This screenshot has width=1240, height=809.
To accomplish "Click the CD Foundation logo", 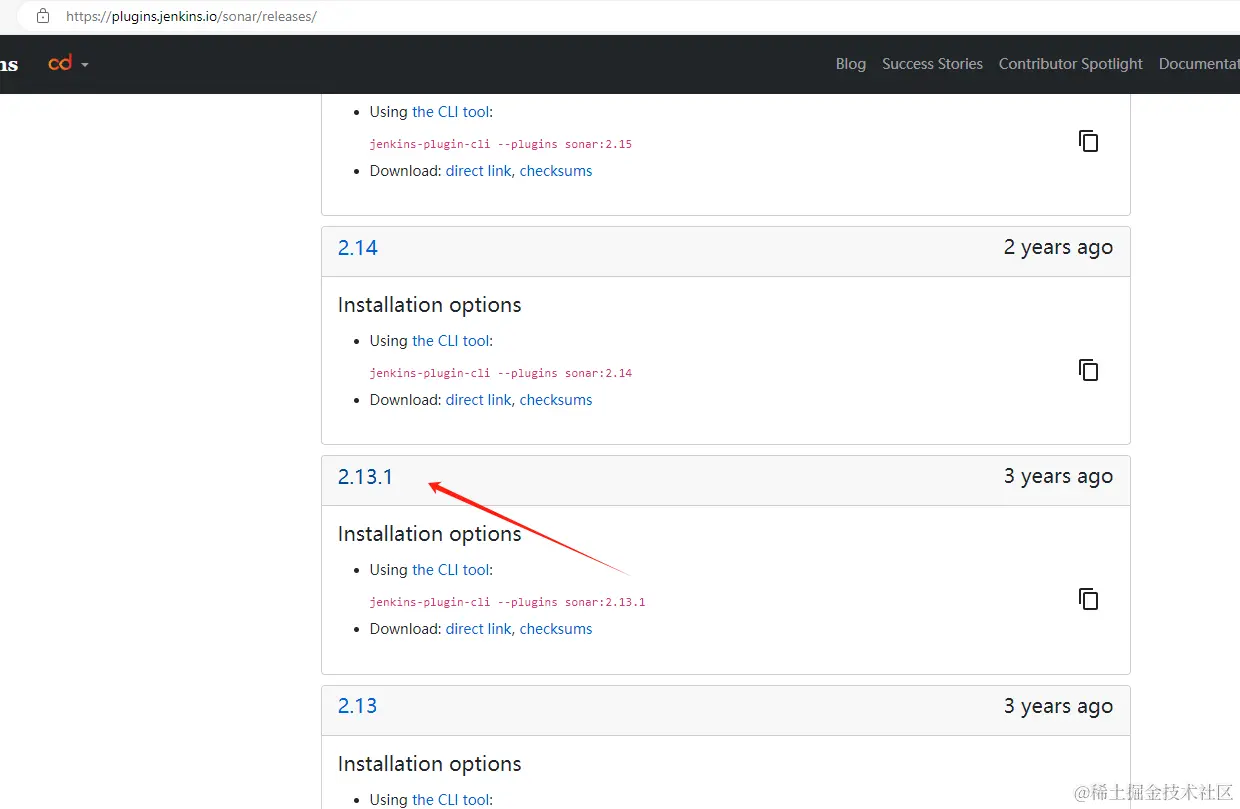I will pyautogui.click(x=60, y=63).
